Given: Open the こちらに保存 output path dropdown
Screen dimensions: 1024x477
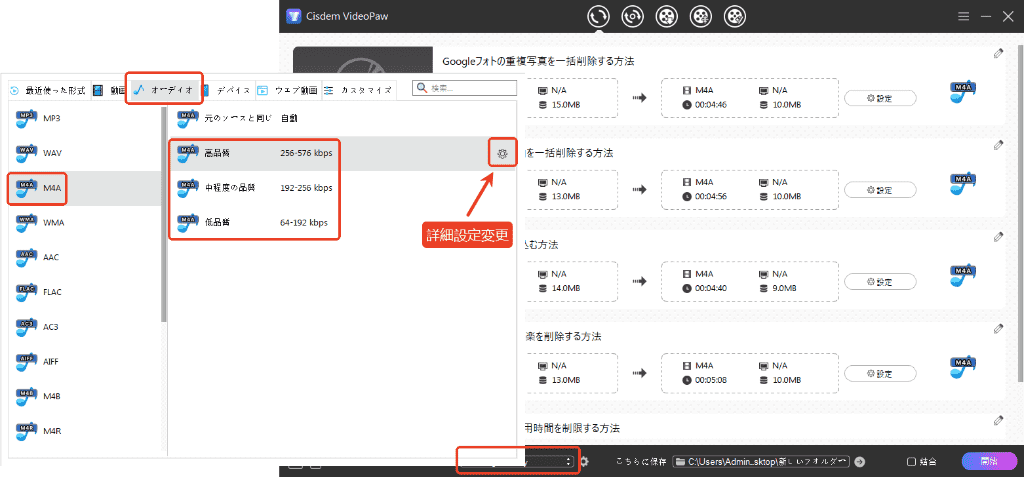Looking at the screenshot, I should point(761,461).
